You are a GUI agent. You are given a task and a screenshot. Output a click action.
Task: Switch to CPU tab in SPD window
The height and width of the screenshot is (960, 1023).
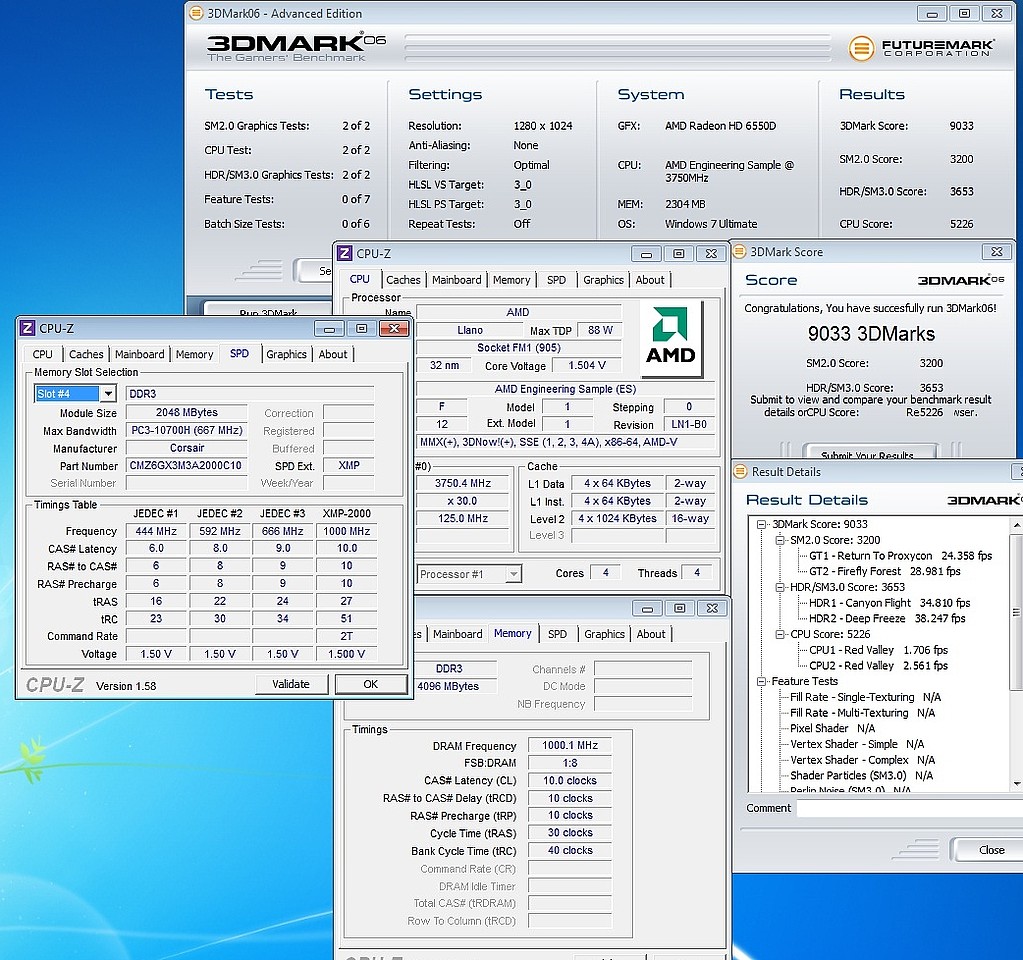tap(42, 354)
